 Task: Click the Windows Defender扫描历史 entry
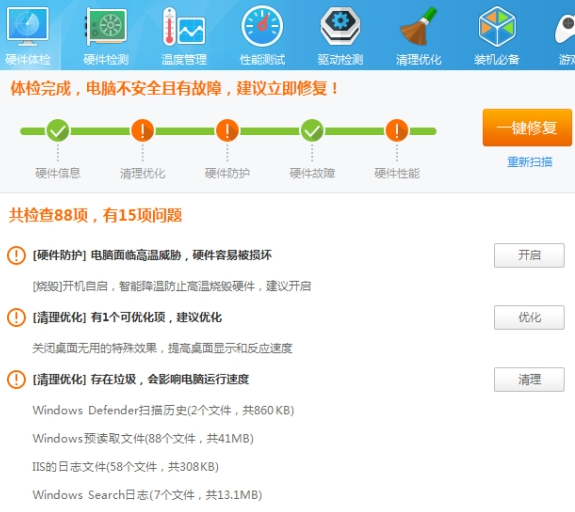(x=163, y=410)
